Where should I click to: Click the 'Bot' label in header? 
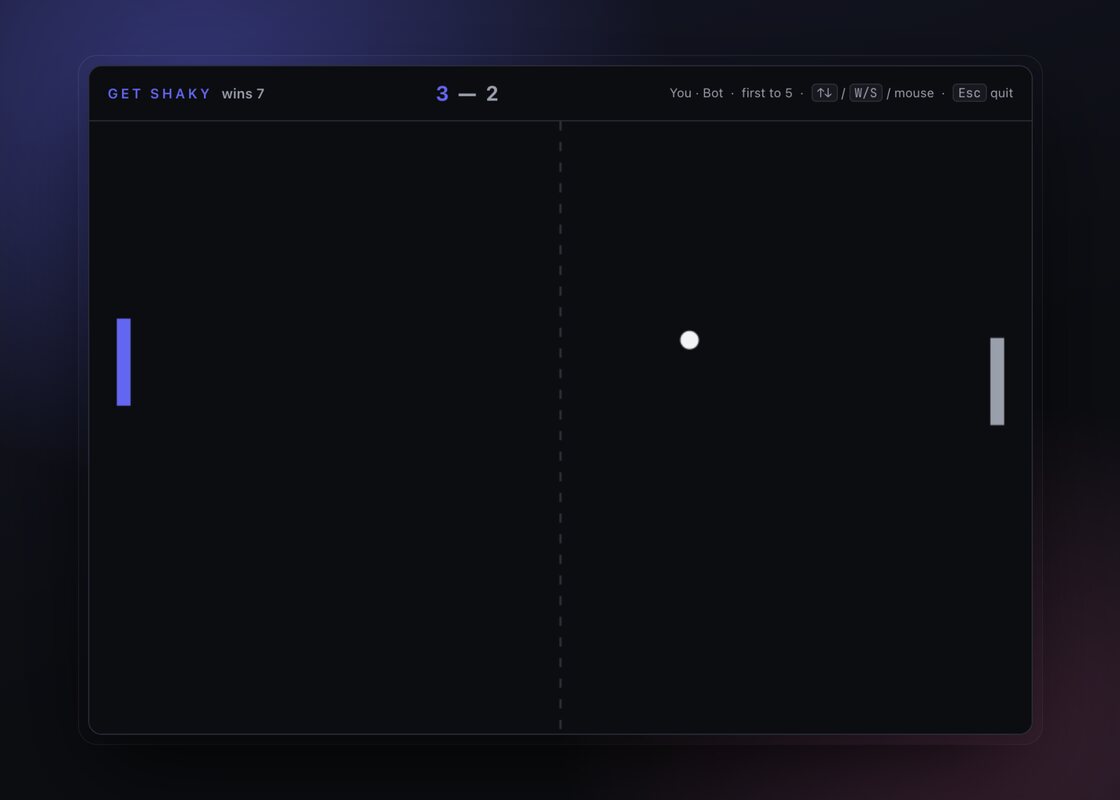(713, 93)
